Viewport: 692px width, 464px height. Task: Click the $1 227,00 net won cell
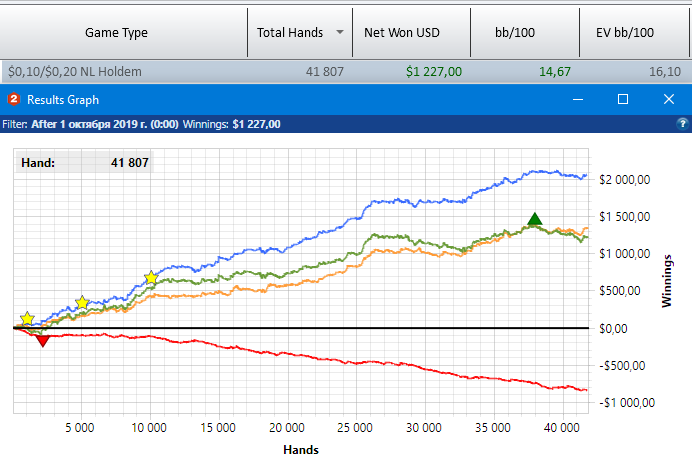point(434,72)
